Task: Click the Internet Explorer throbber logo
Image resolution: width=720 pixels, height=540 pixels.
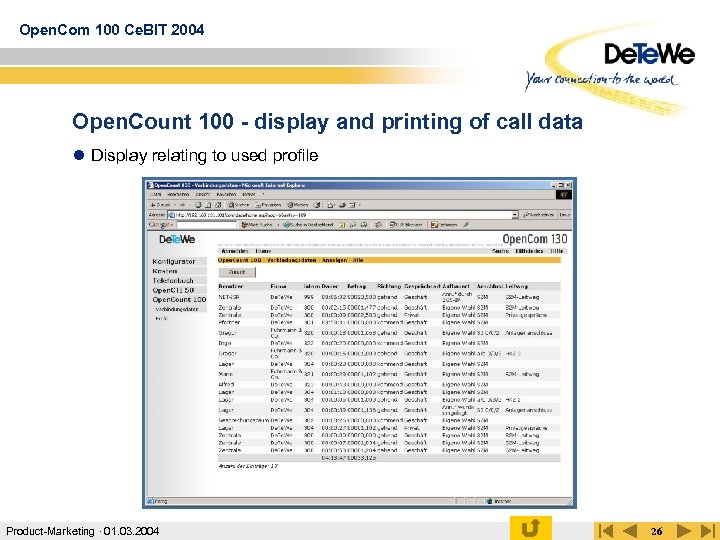Action: click(564, 195)
